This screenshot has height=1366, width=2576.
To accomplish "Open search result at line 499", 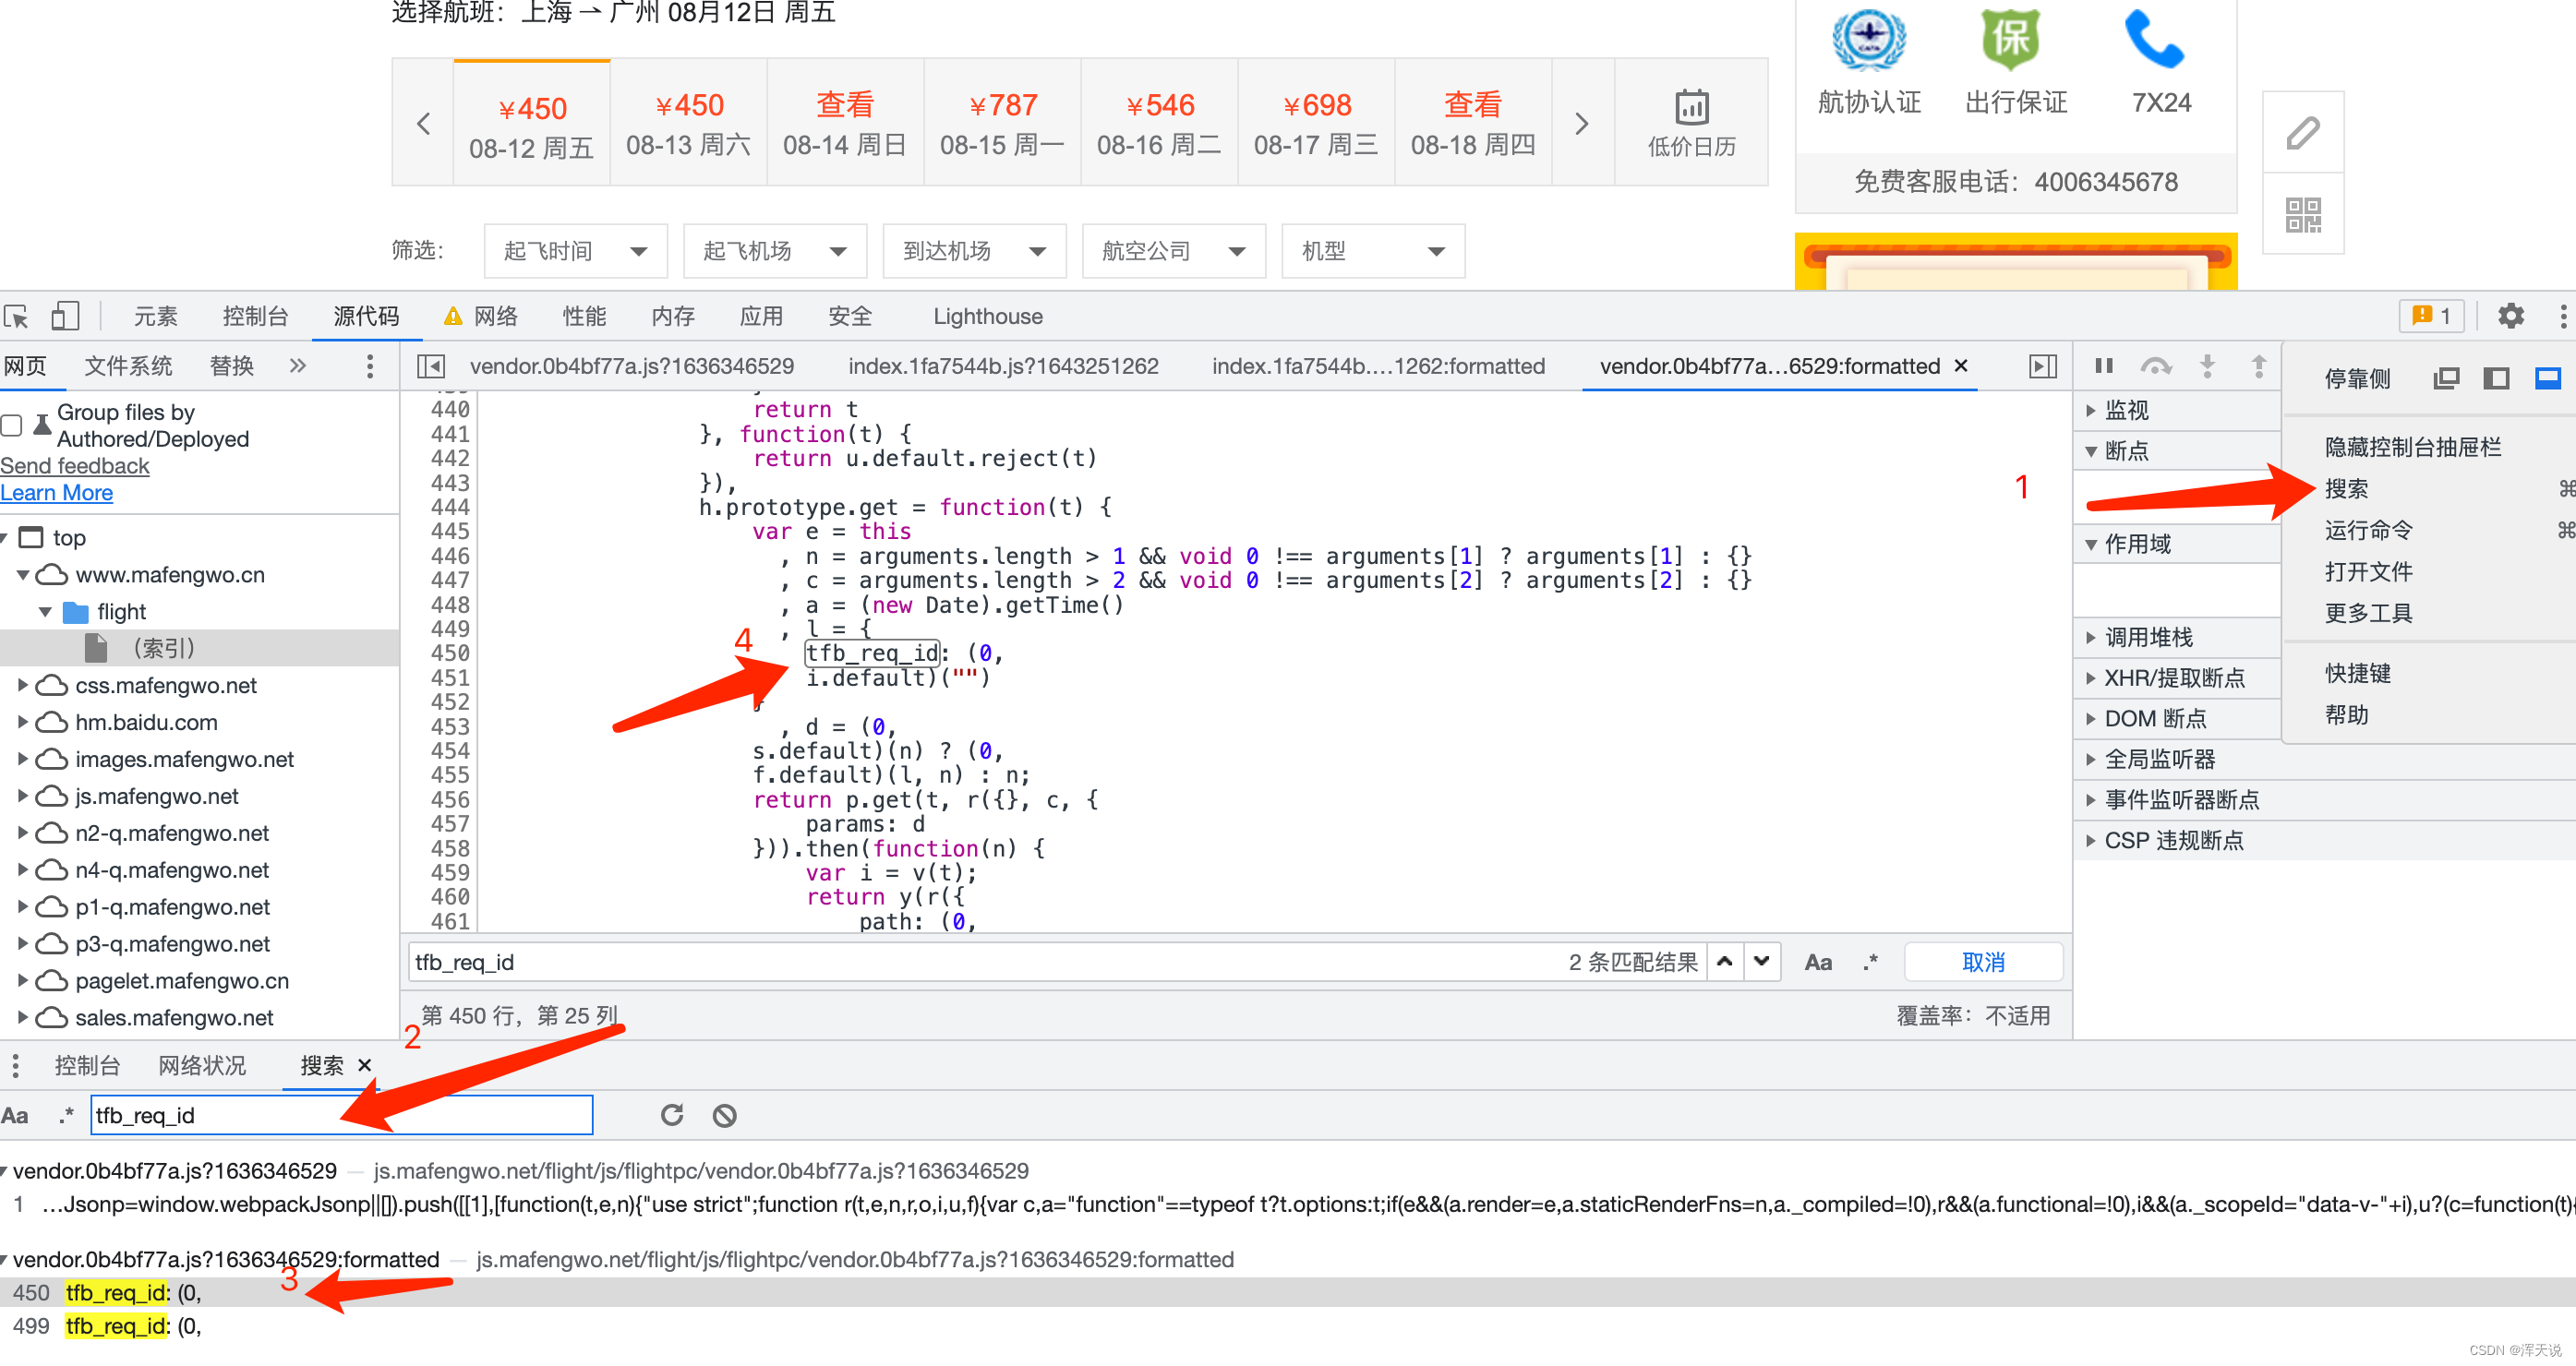I will (1288, 1326).
